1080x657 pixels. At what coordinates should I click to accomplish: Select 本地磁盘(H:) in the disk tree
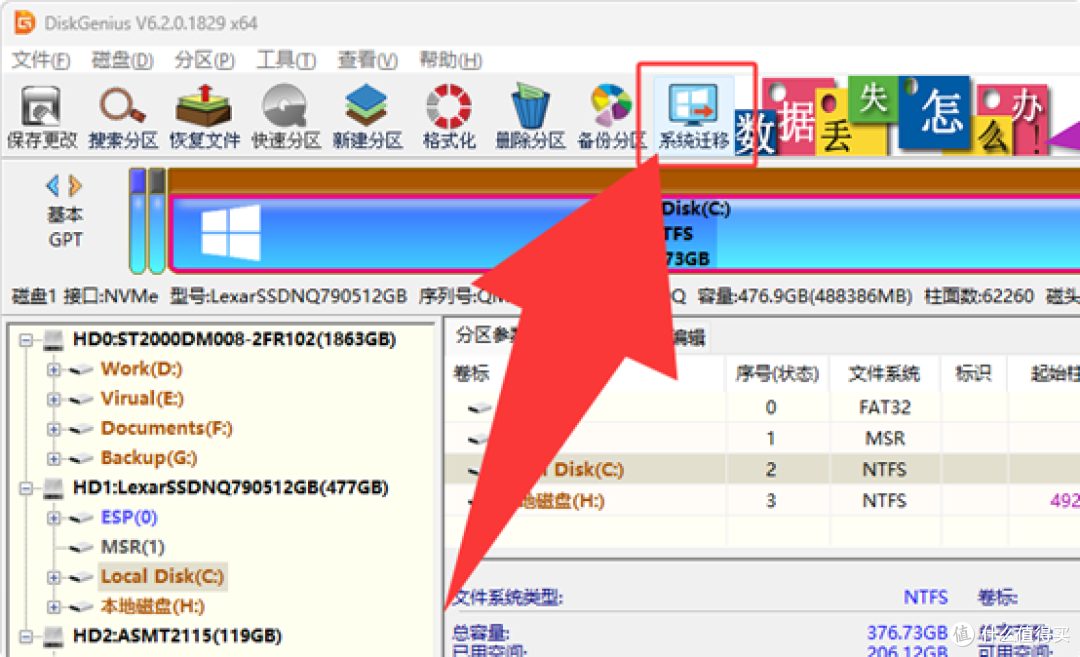[152, 606]
